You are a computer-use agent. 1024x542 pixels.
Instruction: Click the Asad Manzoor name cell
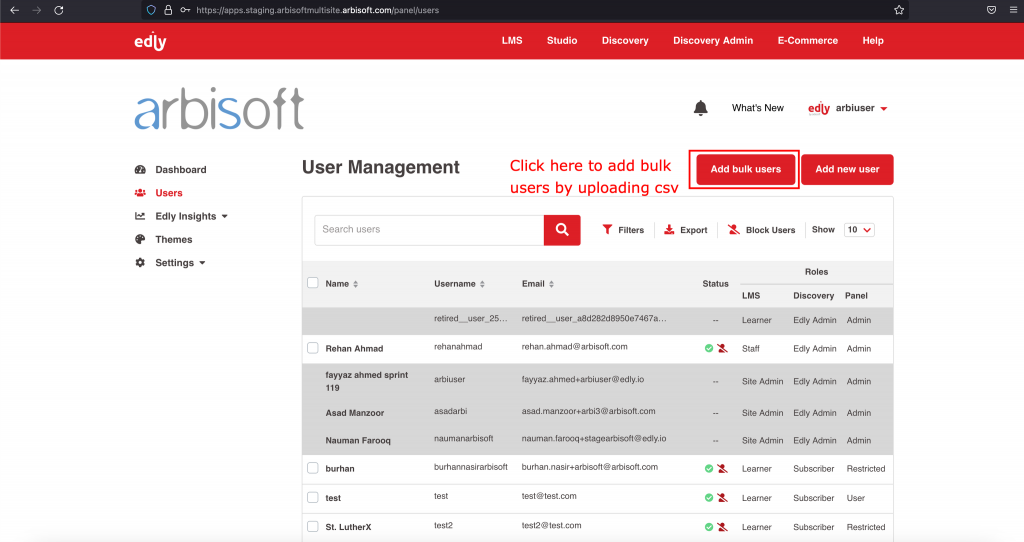coord(355,413)
